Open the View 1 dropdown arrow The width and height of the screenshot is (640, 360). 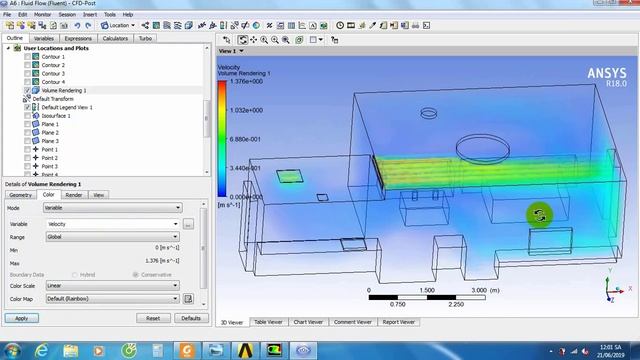(x=241, y=51)
